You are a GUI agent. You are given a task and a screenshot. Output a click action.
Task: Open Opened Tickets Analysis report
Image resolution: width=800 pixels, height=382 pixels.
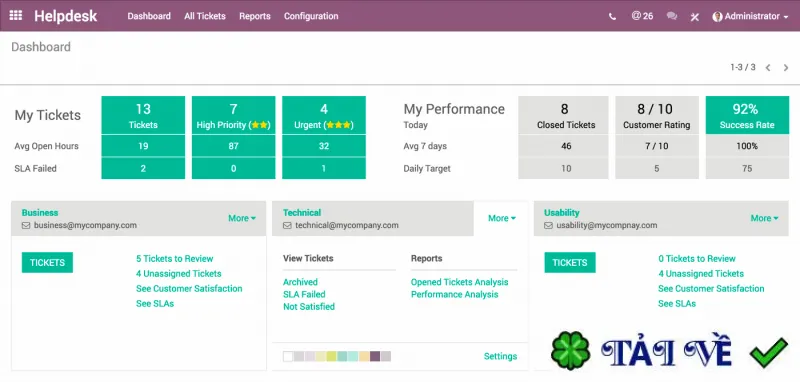(x=460, y=282)
